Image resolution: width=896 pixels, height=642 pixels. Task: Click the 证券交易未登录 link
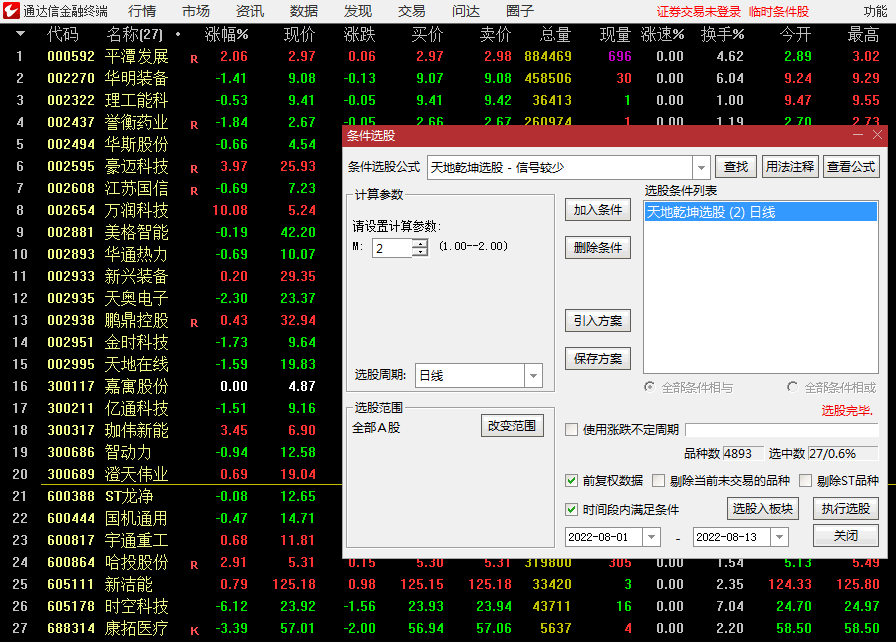pos(698,11)
